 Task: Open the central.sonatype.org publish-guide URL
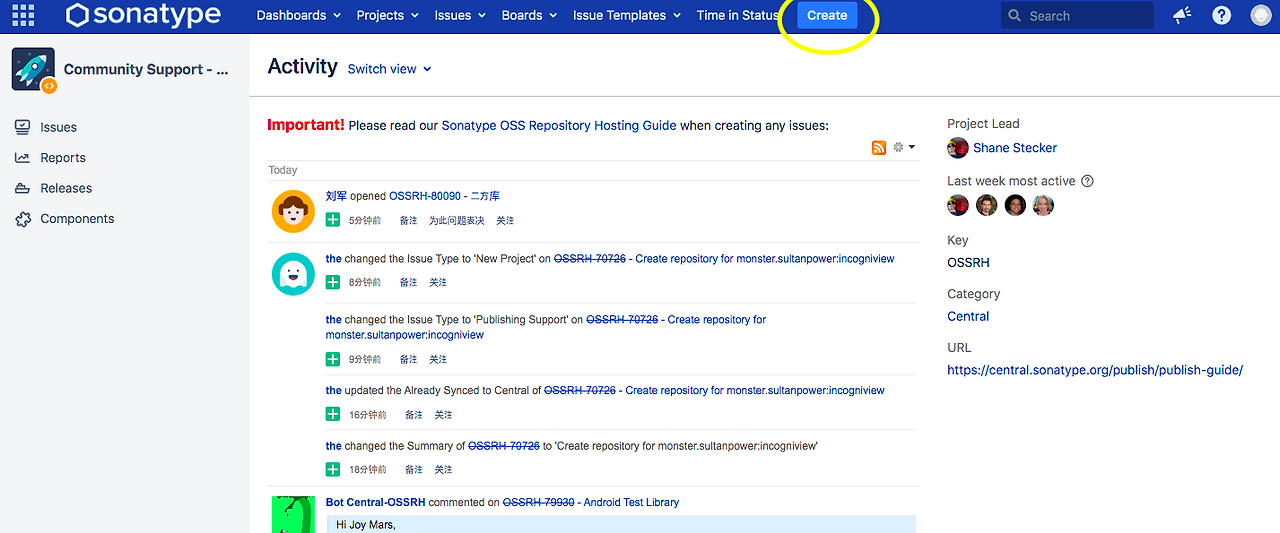[1095, 370]
